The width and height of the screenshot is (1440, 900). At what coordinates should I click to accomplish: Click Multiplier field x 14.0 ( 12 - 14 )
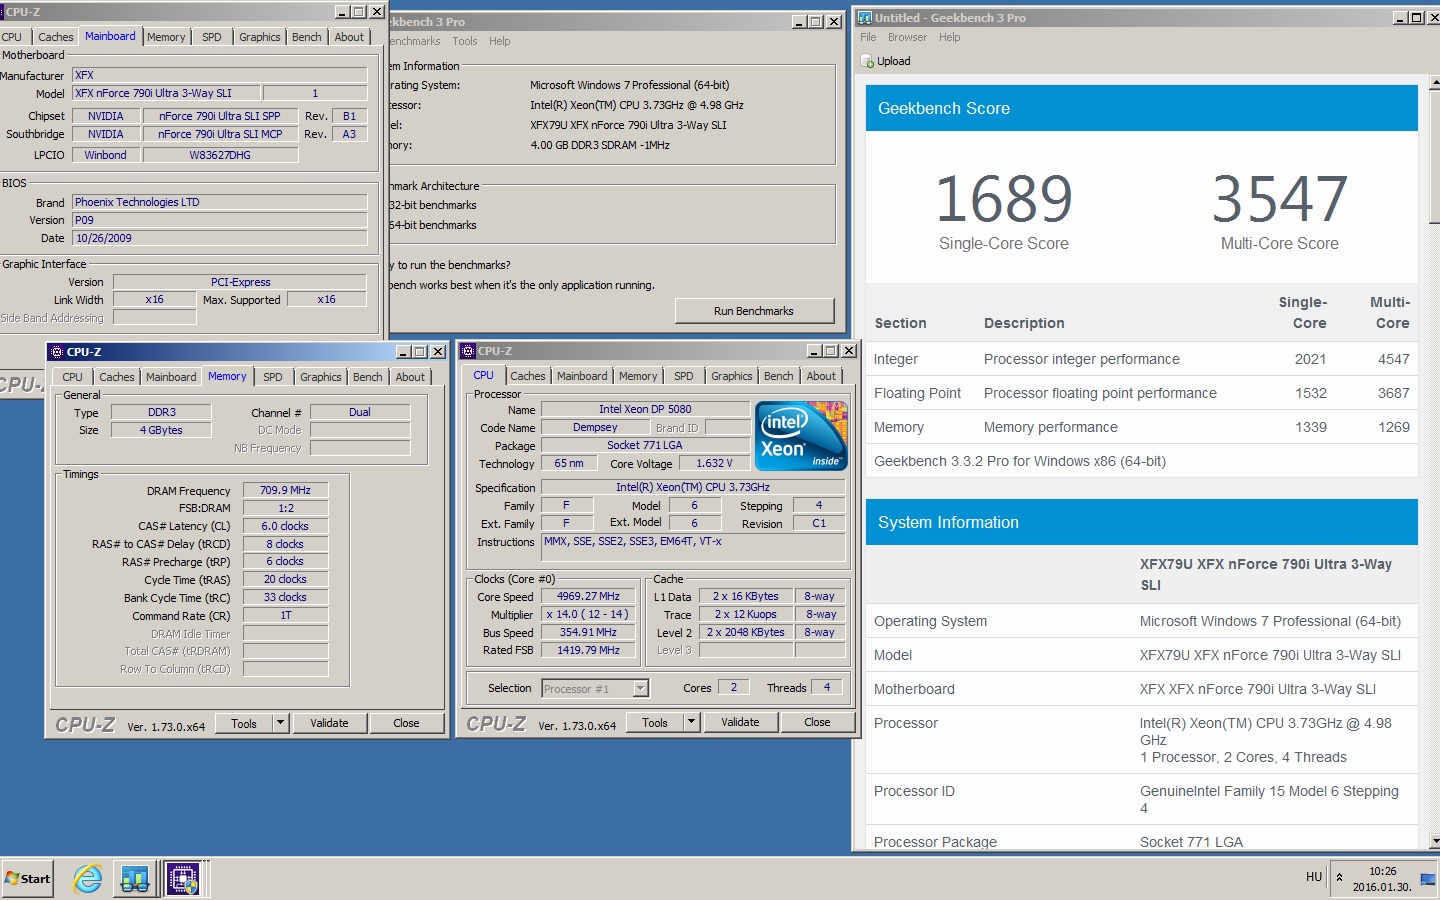click(588, 614)
